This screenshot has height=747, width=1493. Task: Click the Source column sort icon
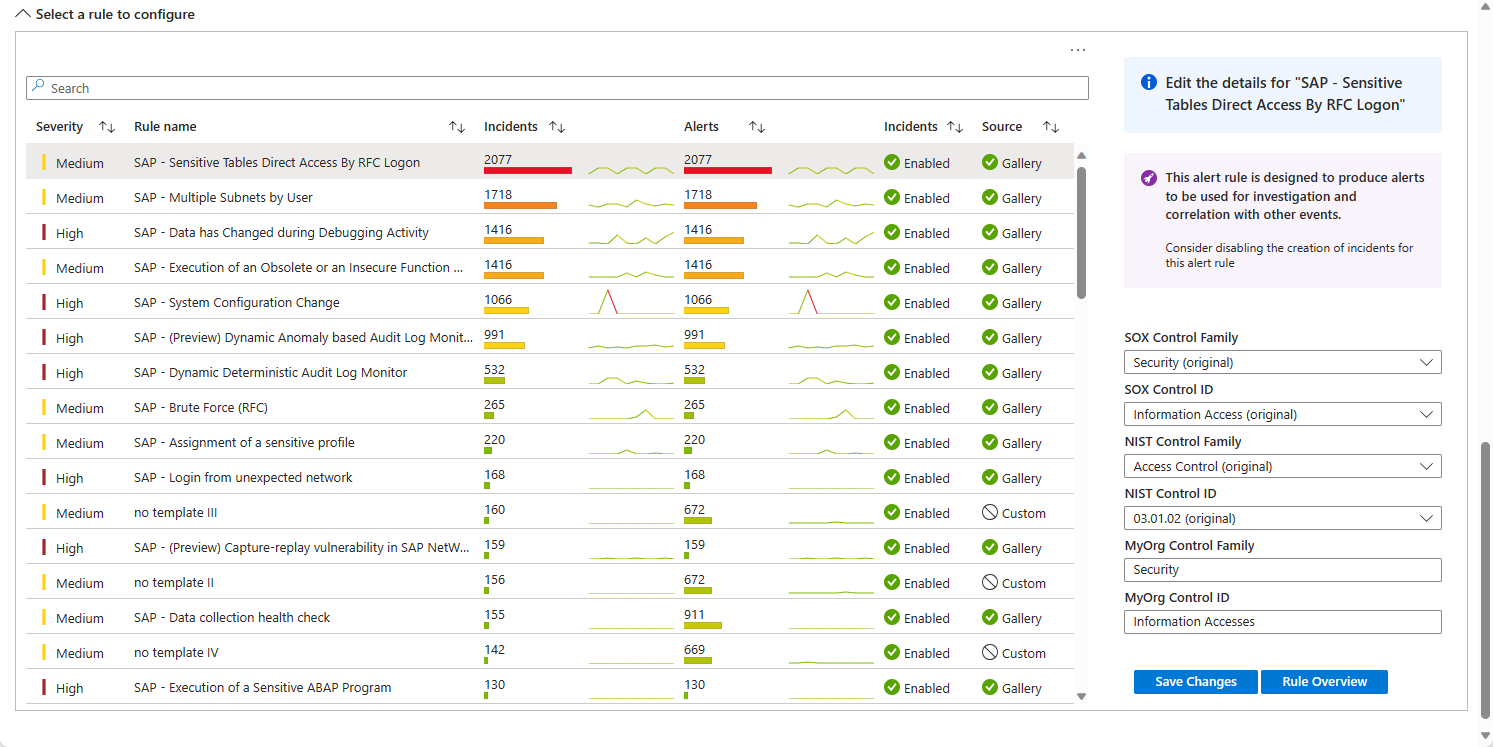point(1050,127)
